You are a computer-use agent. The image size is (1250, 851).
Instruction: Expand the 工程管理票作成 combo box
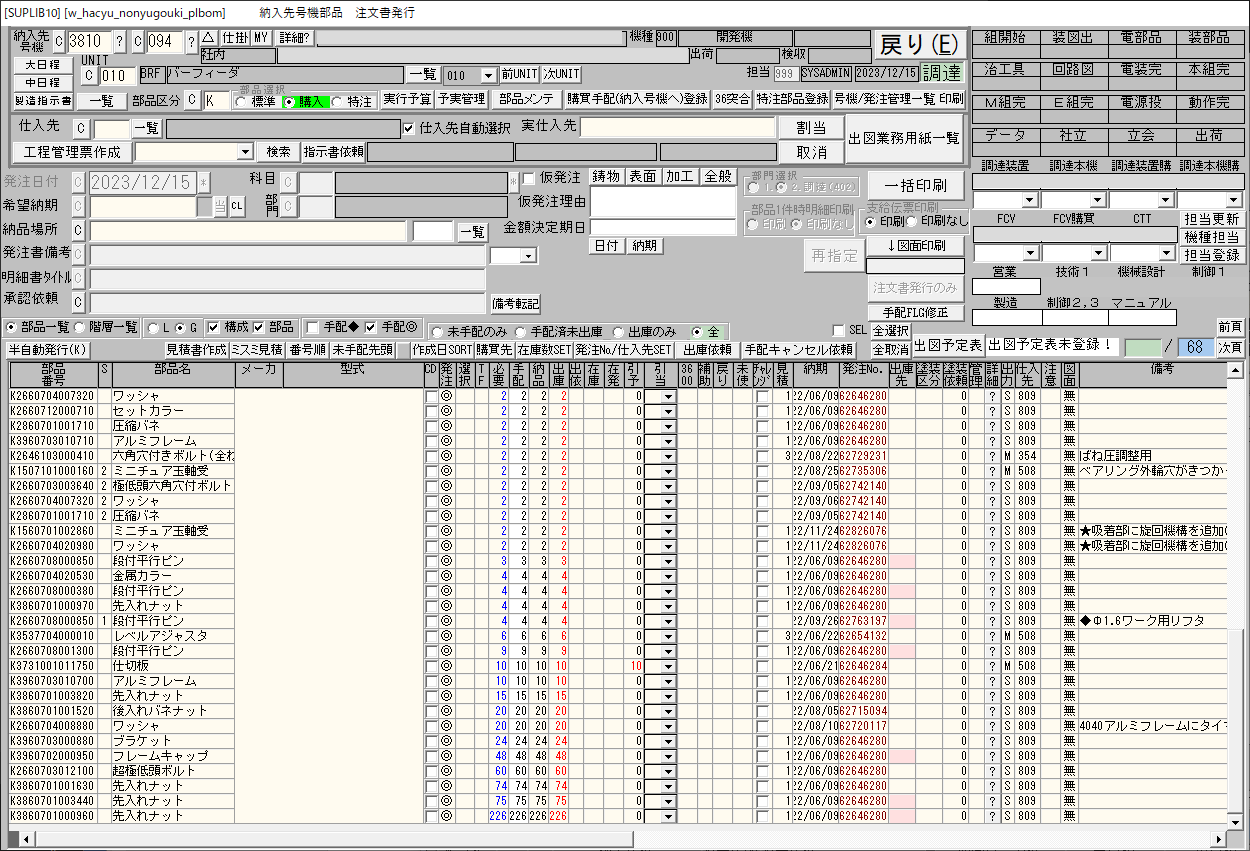pyautogui.click(x=246, y=152)
